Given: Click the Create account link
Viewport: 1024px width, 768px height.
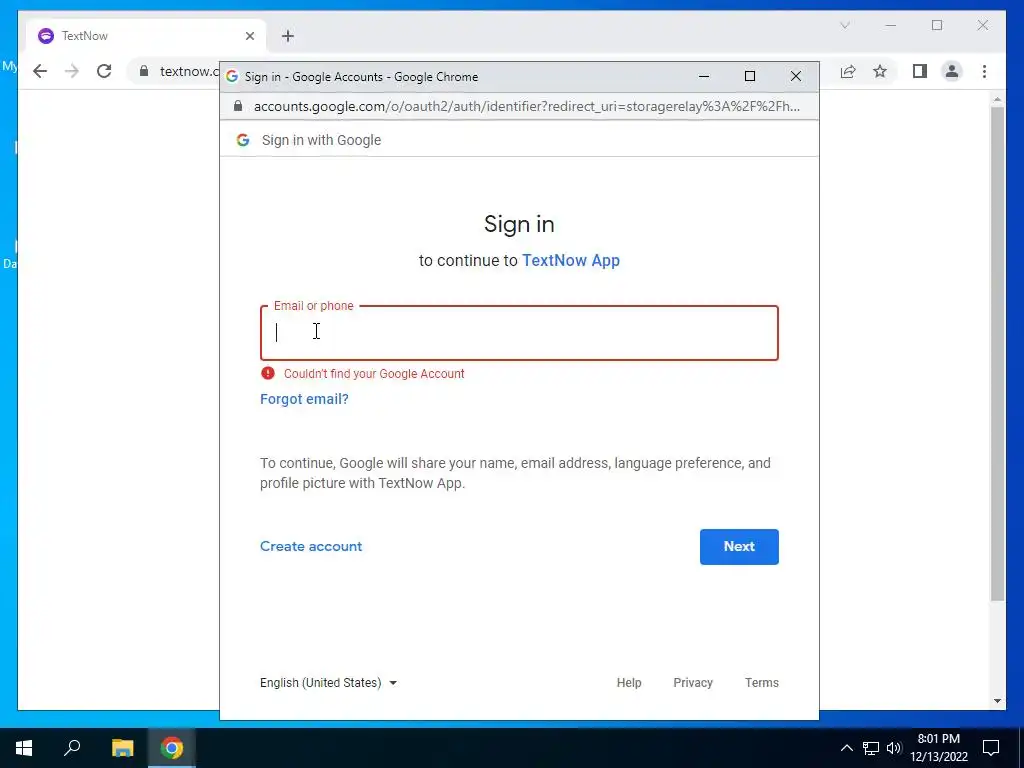Looking at the screenshot, I should 311,546.
